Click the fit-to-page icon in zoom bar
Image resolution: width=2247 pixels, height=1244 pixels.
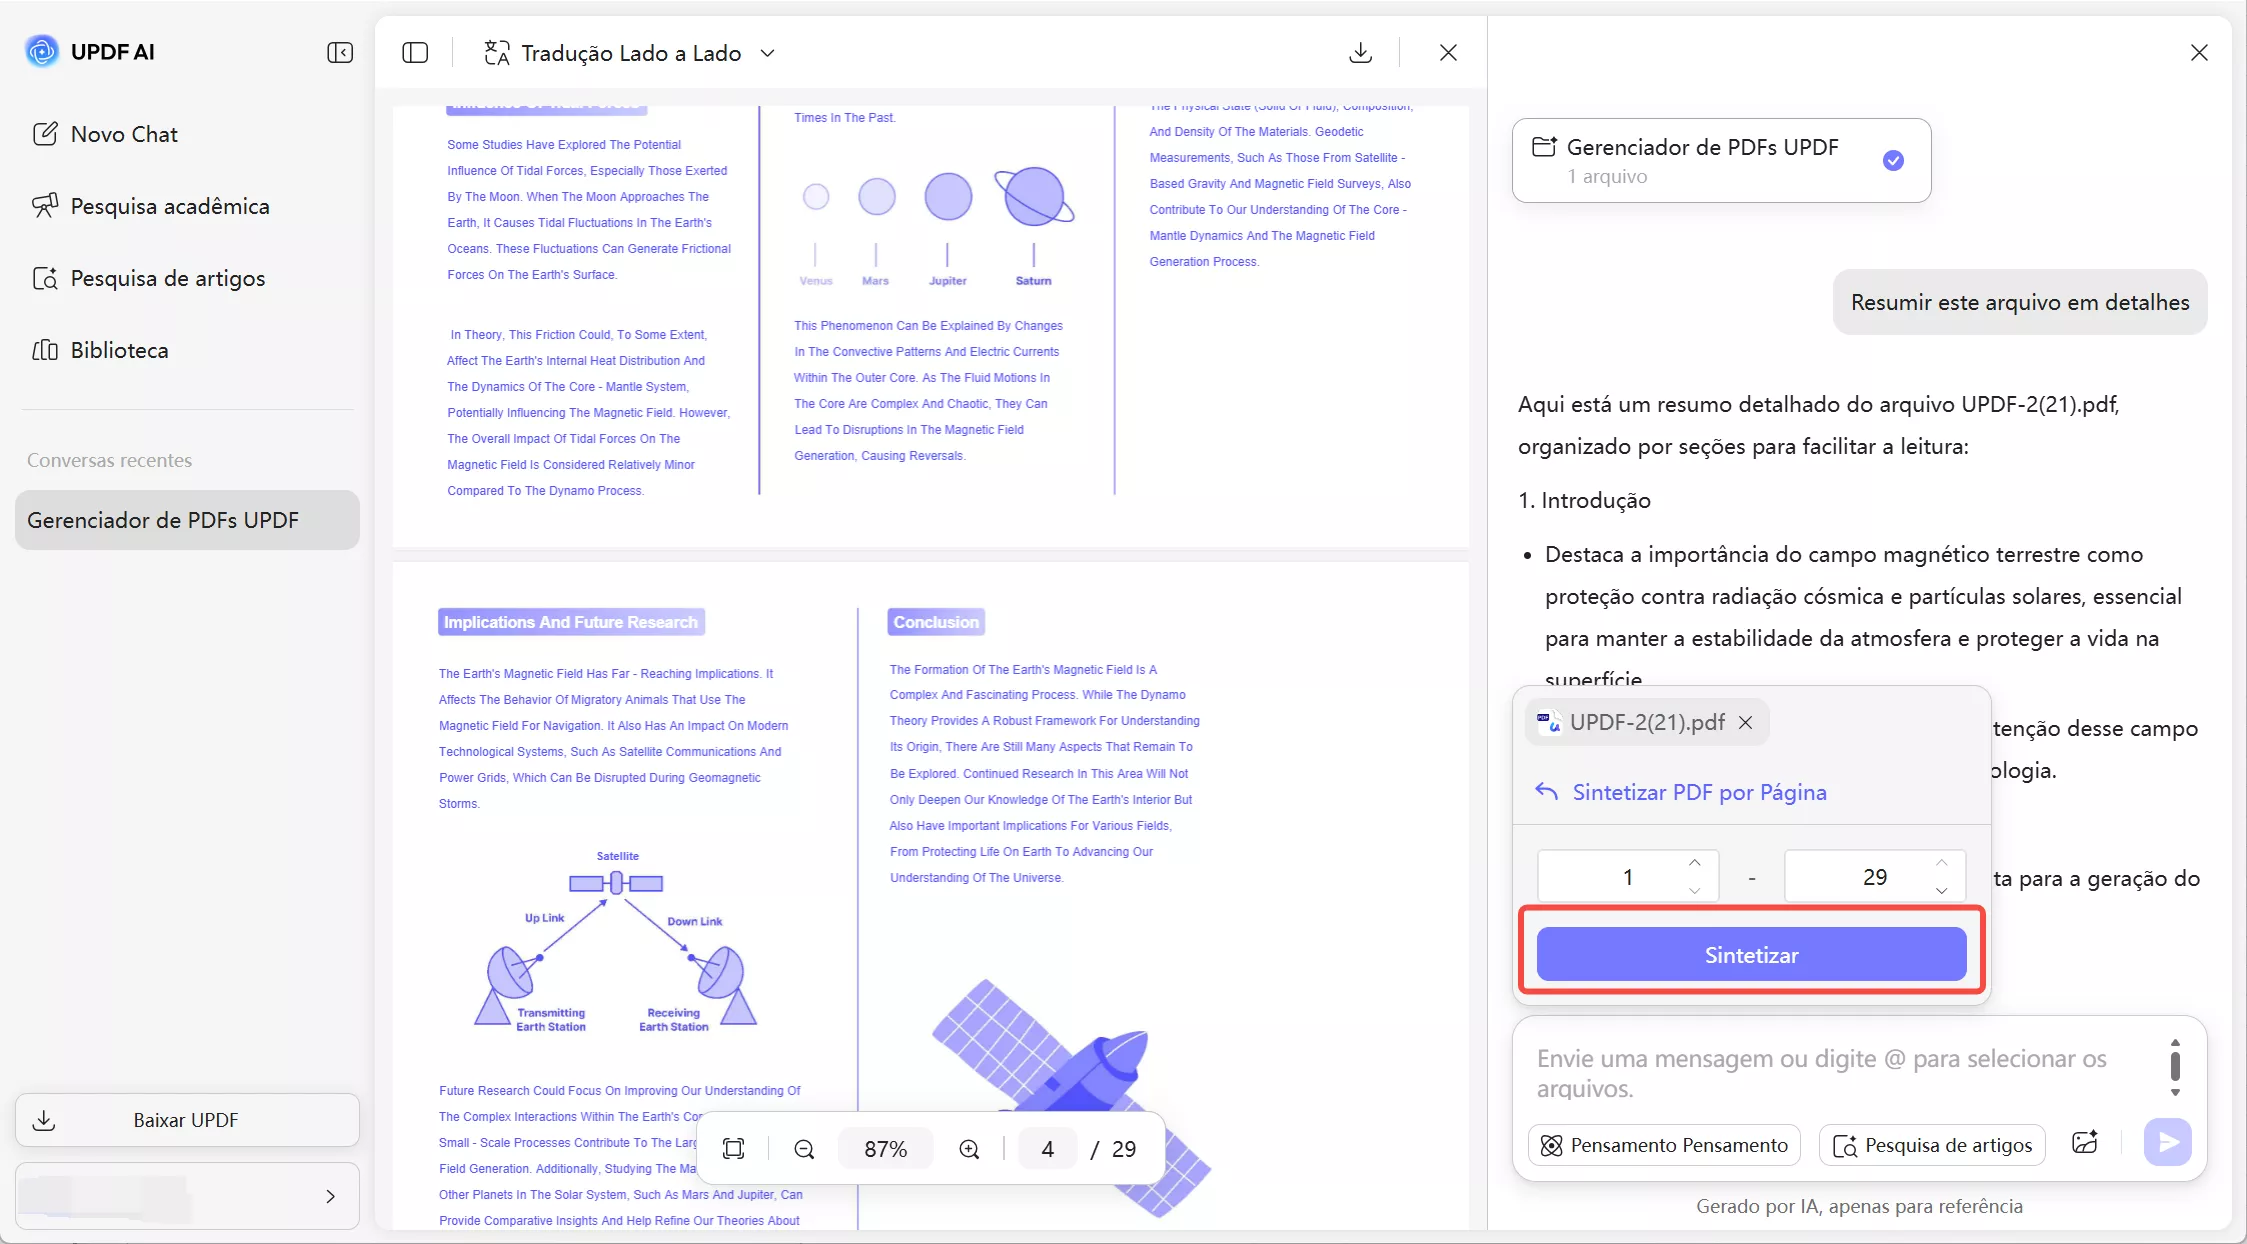click(x=733, y=1149)
